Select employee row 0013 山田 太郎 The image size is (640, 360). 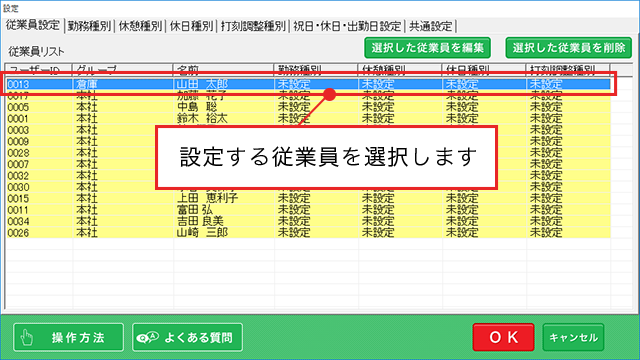click(x=309, y=84)
